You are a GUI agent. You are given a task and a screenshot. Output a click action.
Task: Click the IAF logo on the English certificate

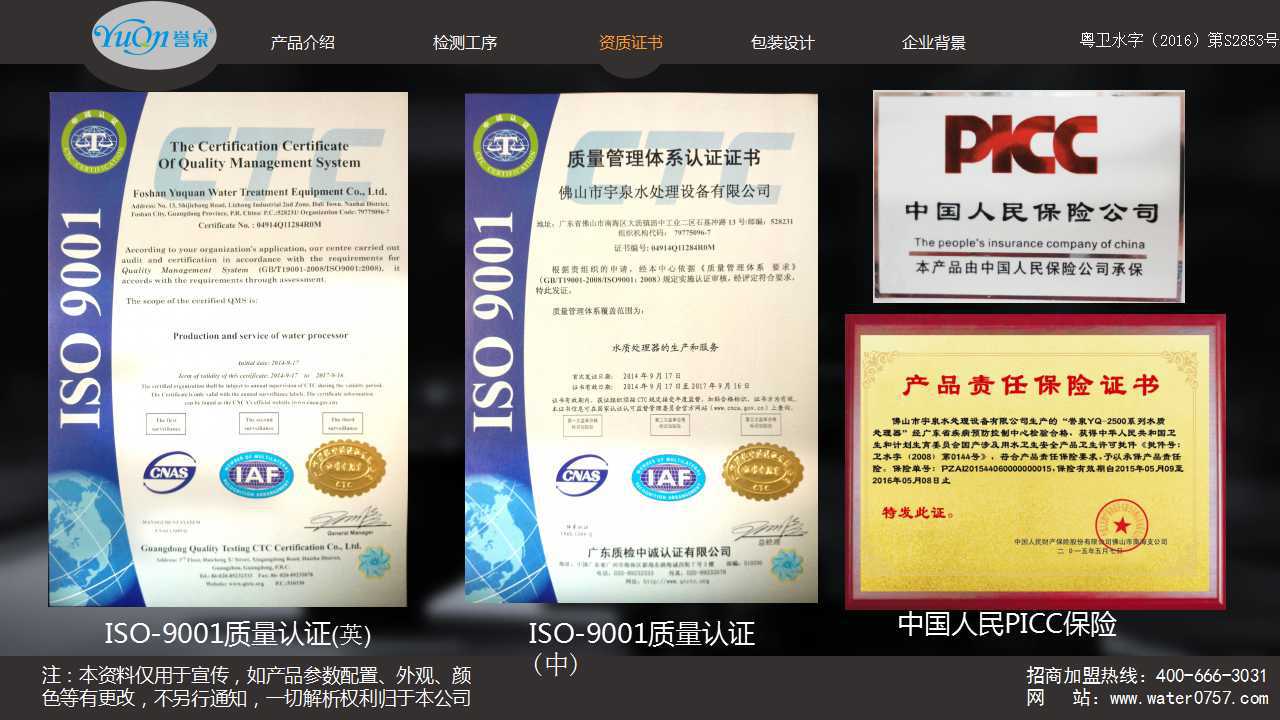(x=256, y=473)
